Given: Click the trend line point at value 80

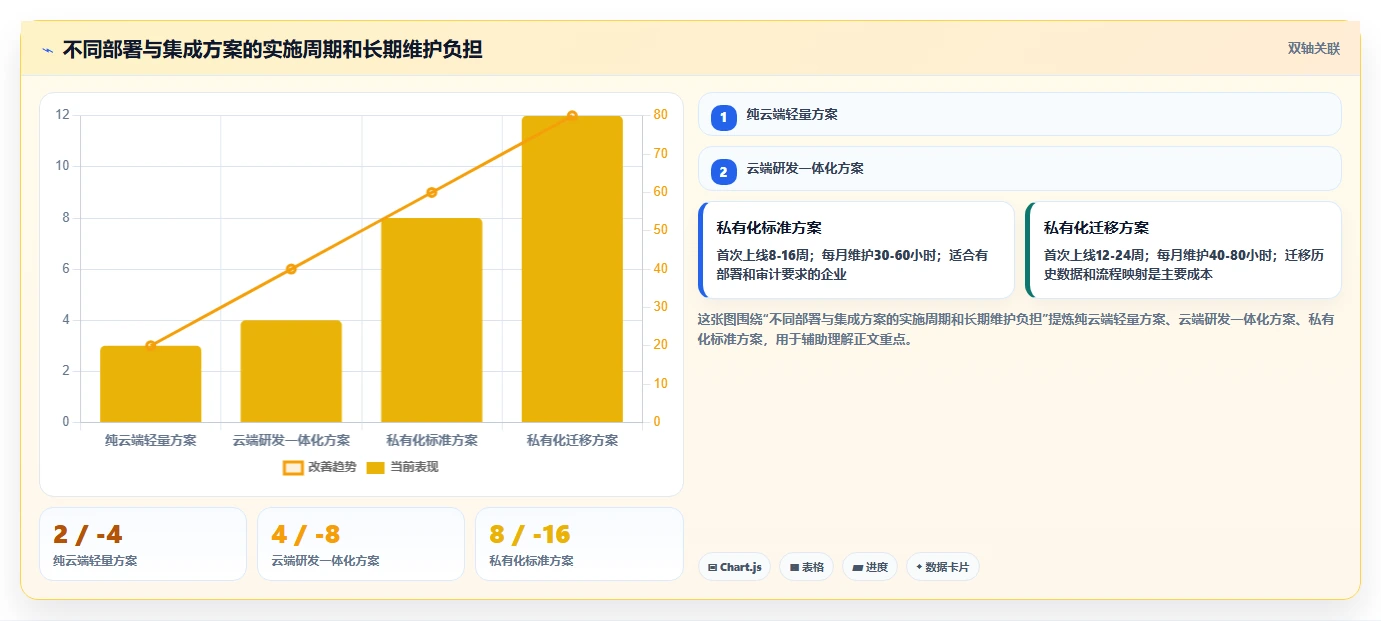Looking at the screenshot, I should click(572, 116).
